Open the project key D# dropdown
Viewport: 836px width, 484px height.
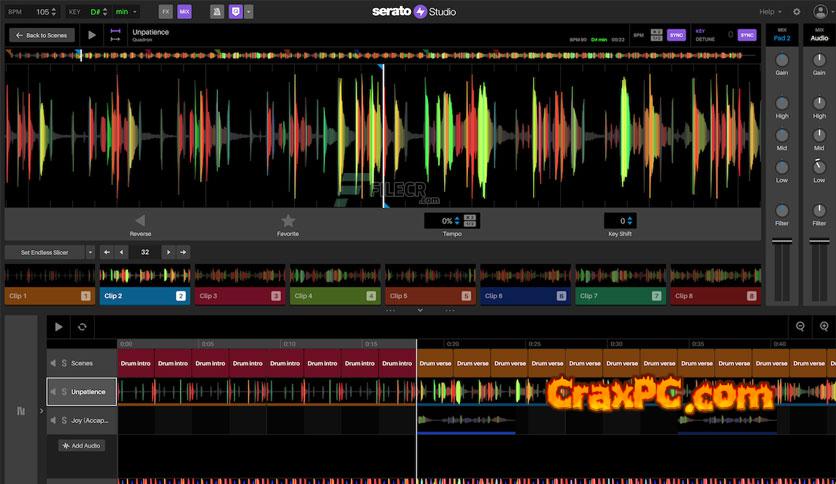tap(98, 12)
